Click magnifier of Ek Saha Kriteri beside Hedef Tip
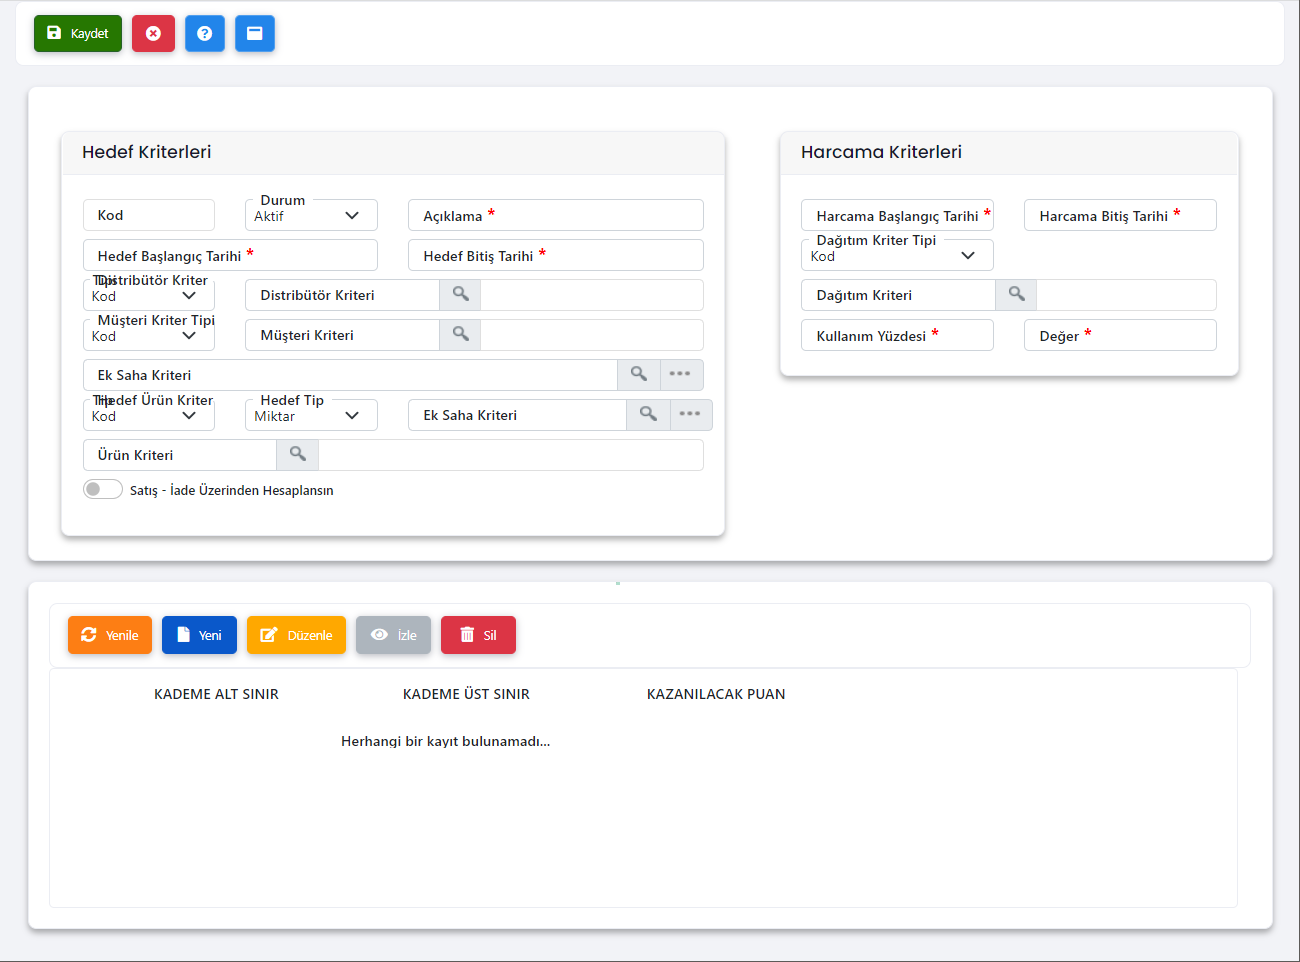This screenshot has width=1300, height=962. pos(648,414)
